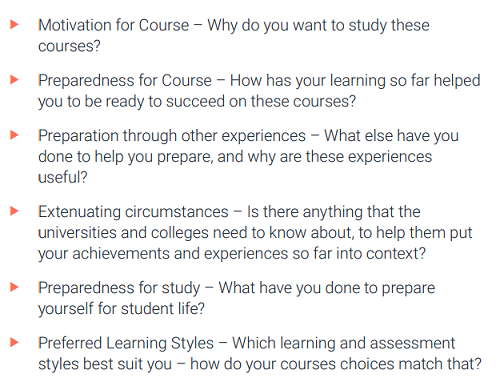This screenshot has height=382, width=504.
Task: Click the 'Extenuating circumstances' phrase
Action: [x=133, y=212]
